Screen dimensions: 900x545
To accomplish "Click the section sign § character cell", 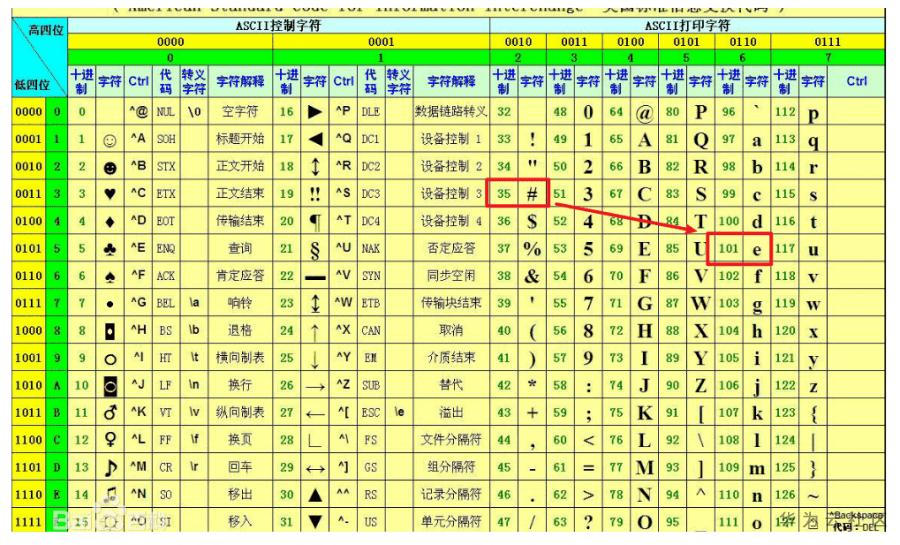I will pyautogui.click(x=315, y=248).
